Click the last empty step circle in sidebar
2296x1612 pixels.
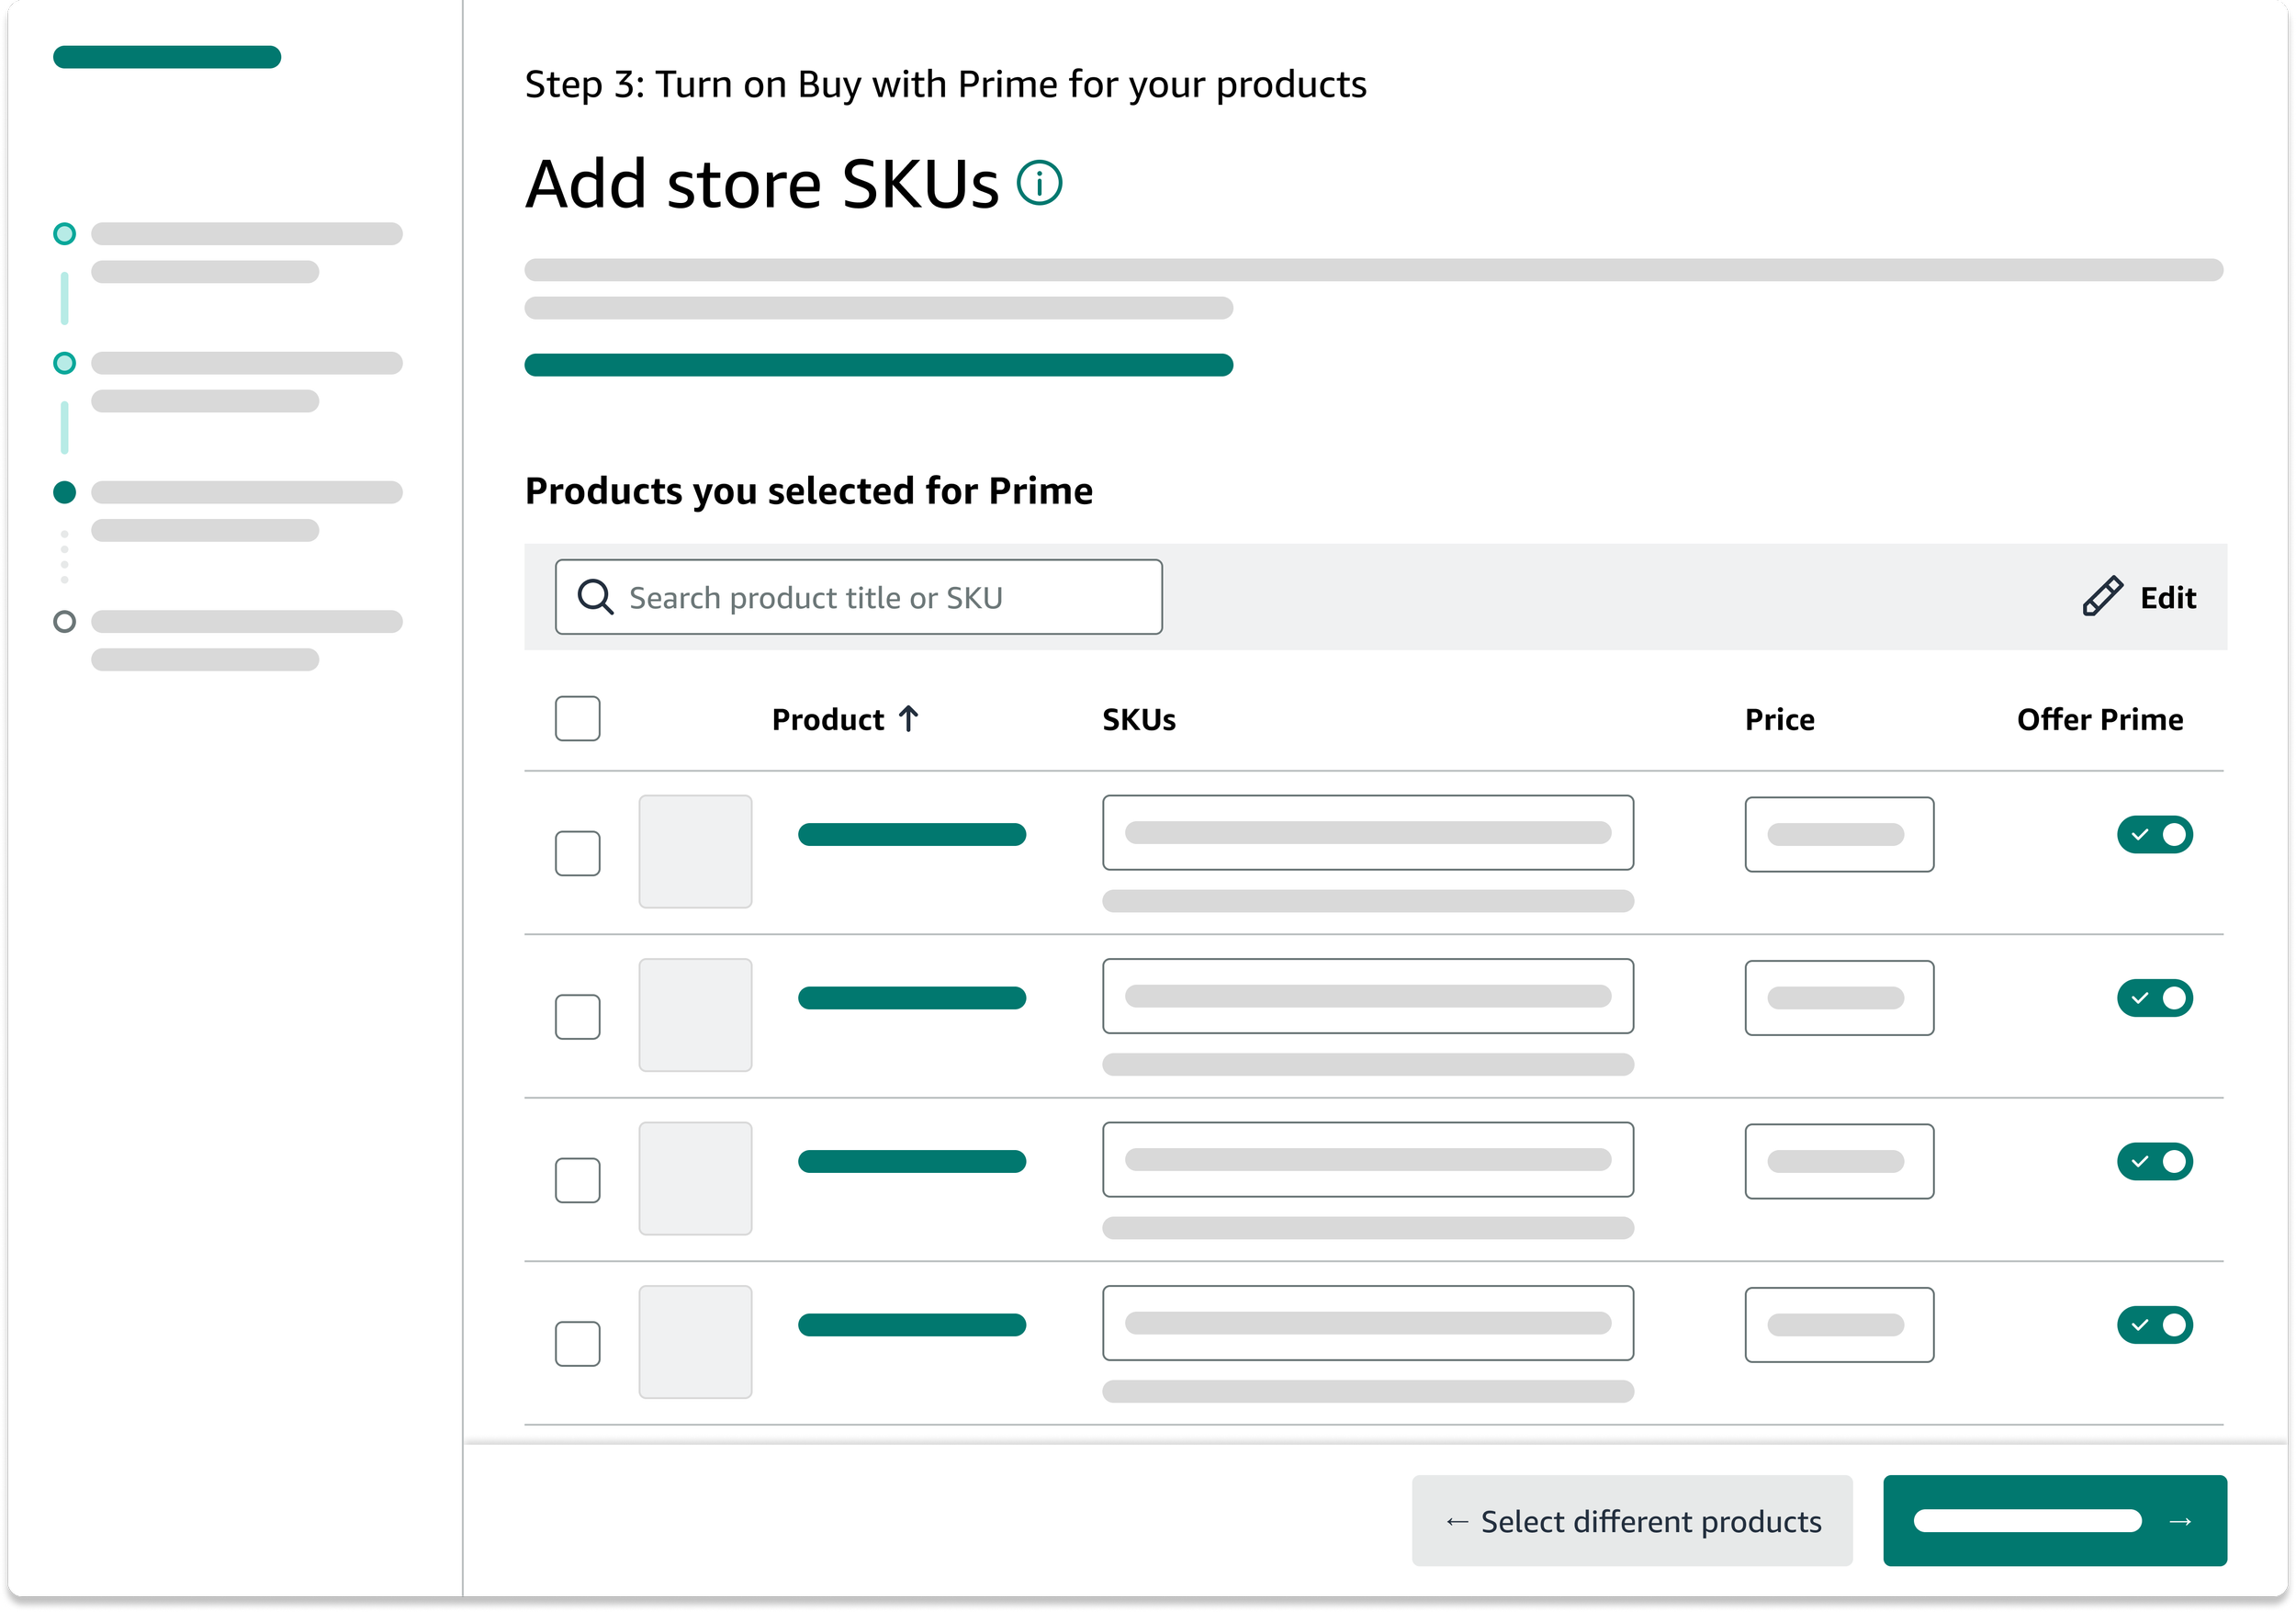64,622
